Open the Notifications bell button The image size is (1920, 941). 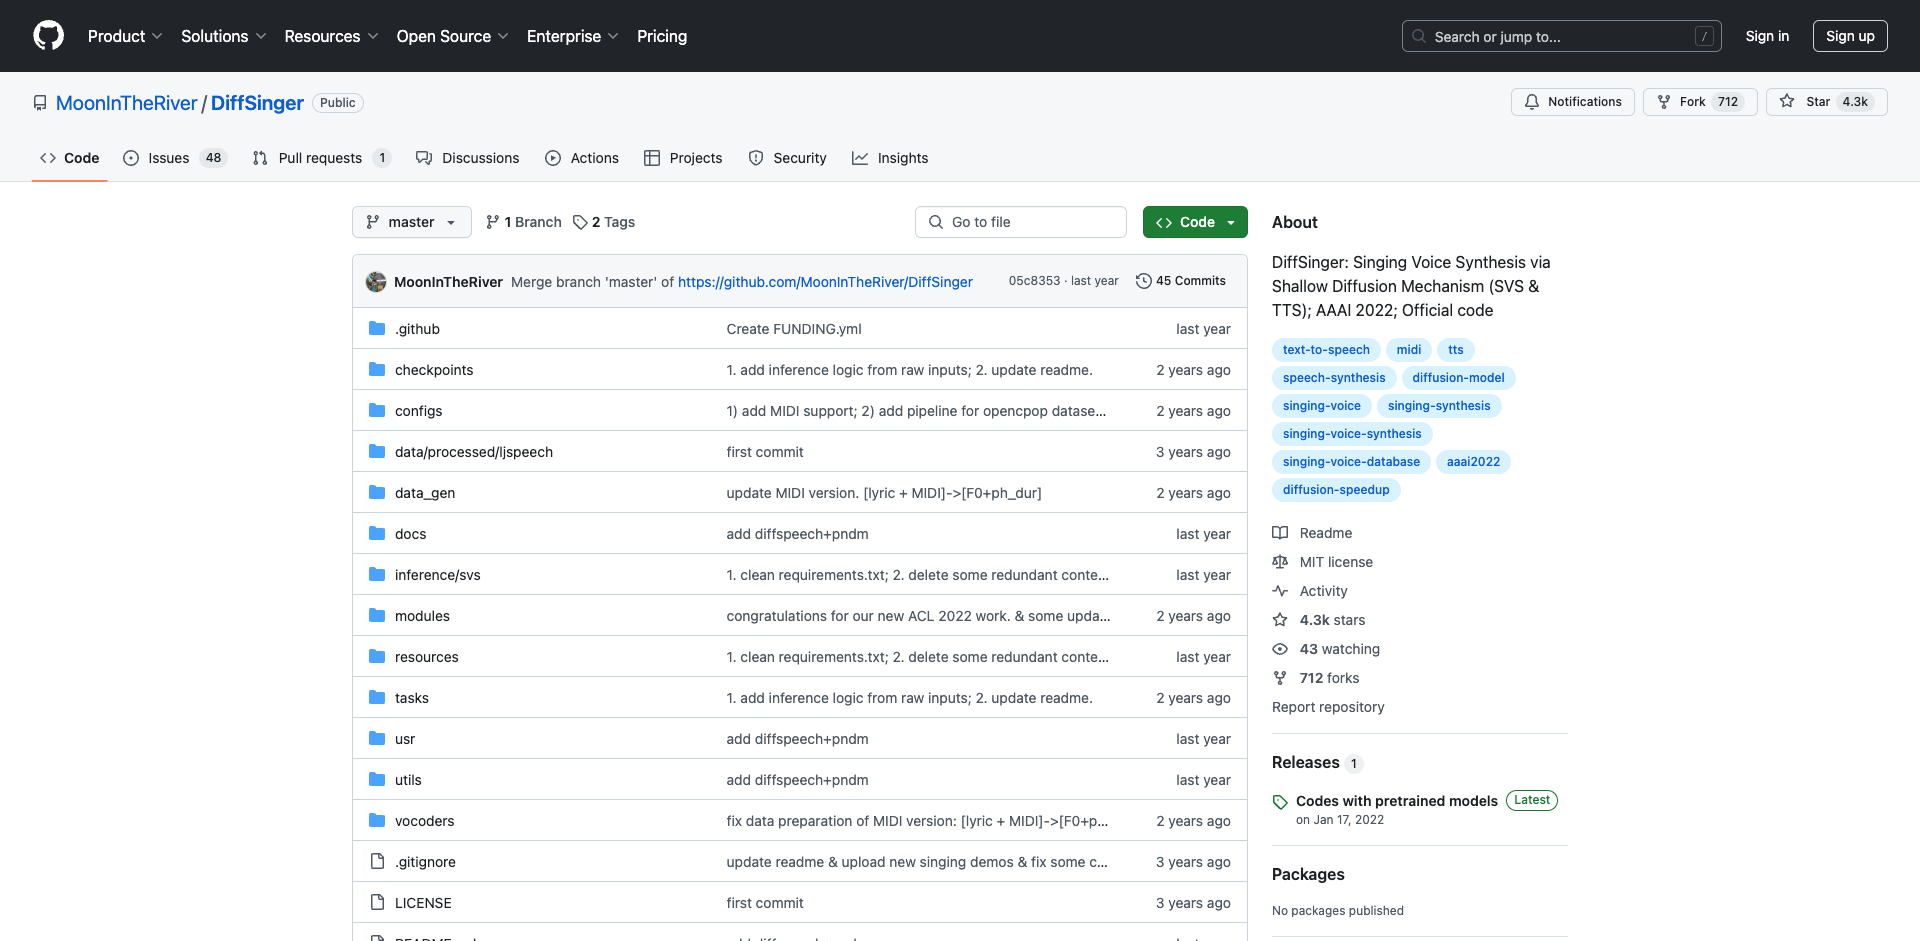(1572, 102)
